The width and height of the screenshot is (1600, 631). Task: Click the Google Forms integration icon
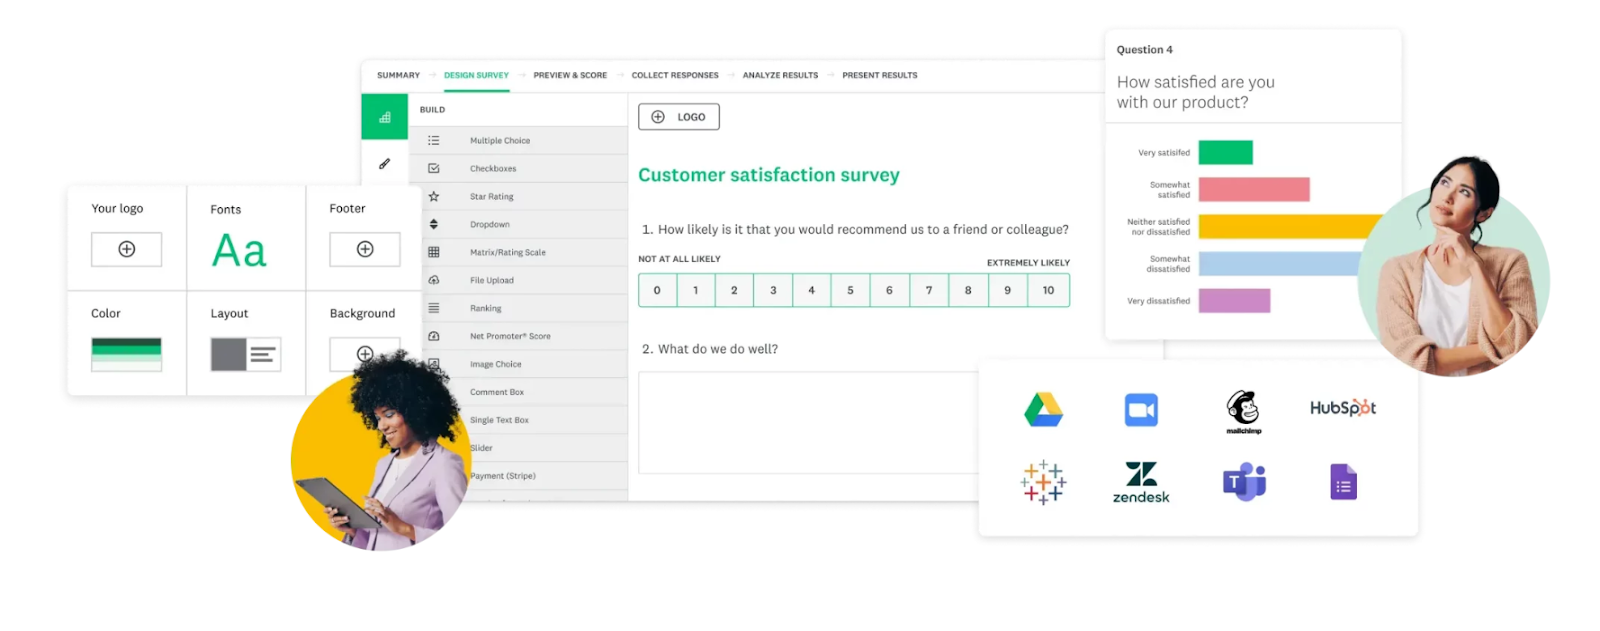tap(1343, 482)
